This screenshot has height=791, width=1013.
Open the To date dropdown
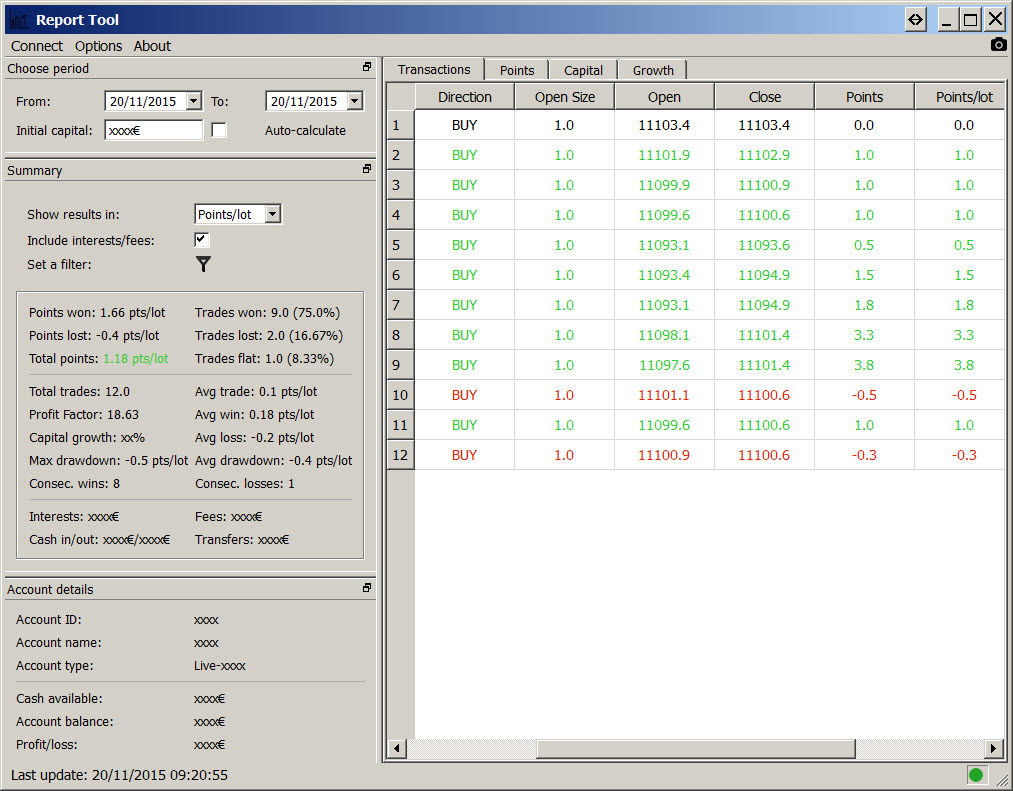pos(354,101)
